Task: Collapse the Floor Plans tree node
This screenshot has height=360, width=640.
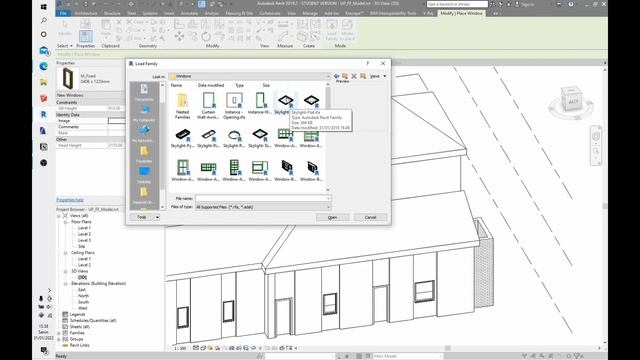Action: 65,222
